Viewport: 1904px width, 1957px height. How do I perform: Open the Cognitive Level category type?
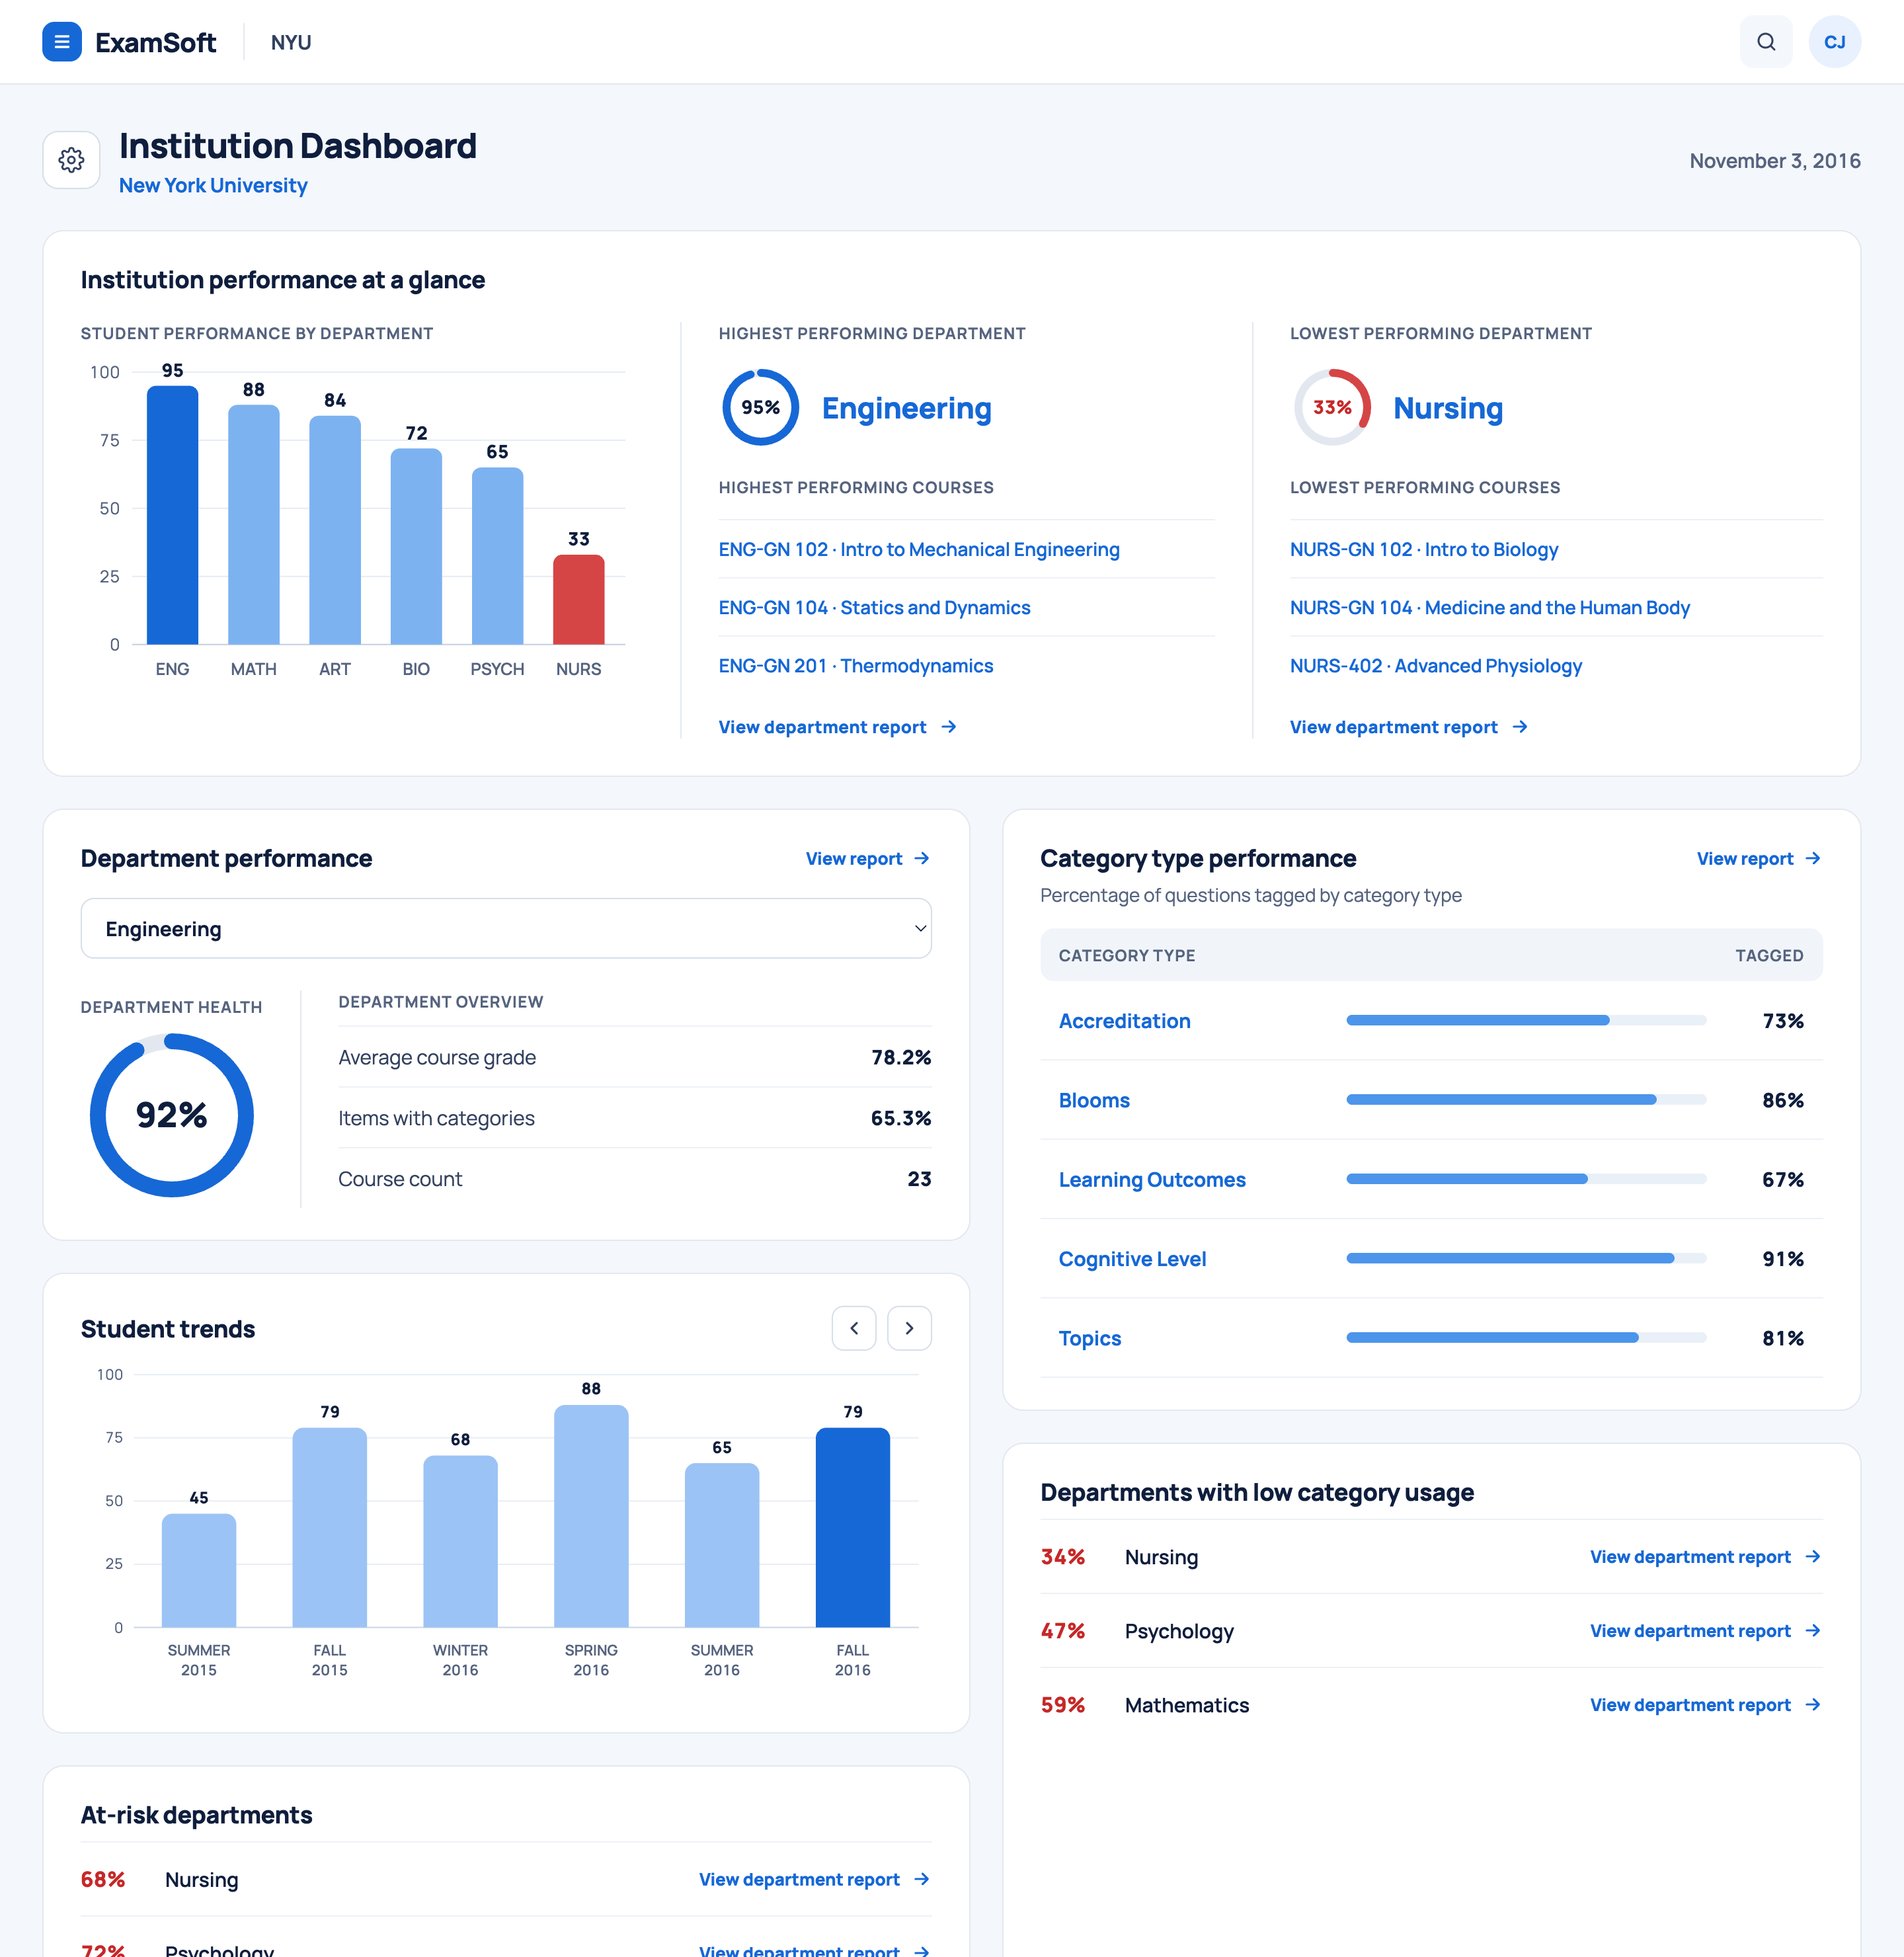(x=1132, y=1259)
